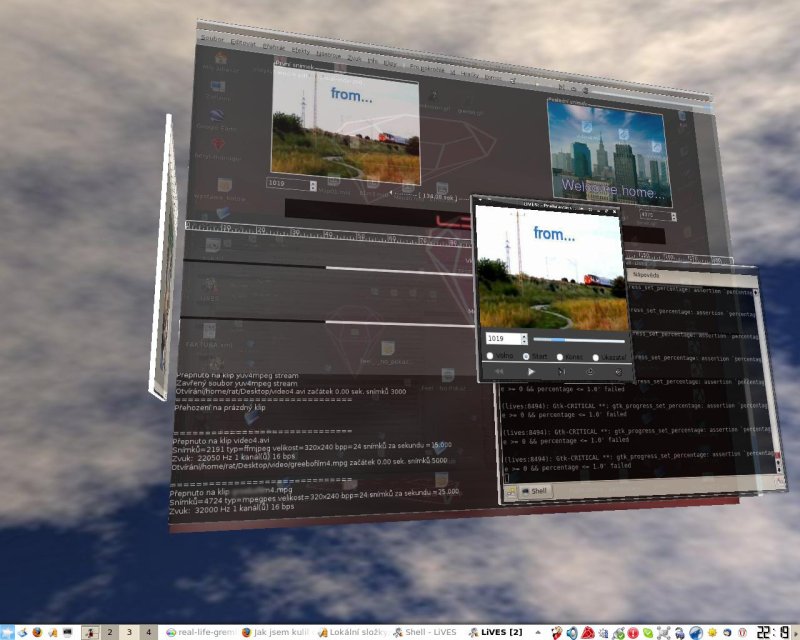Select the Shell tab in the terminal window
Viewport: 800px width, 640px height.
coord(534,491)
